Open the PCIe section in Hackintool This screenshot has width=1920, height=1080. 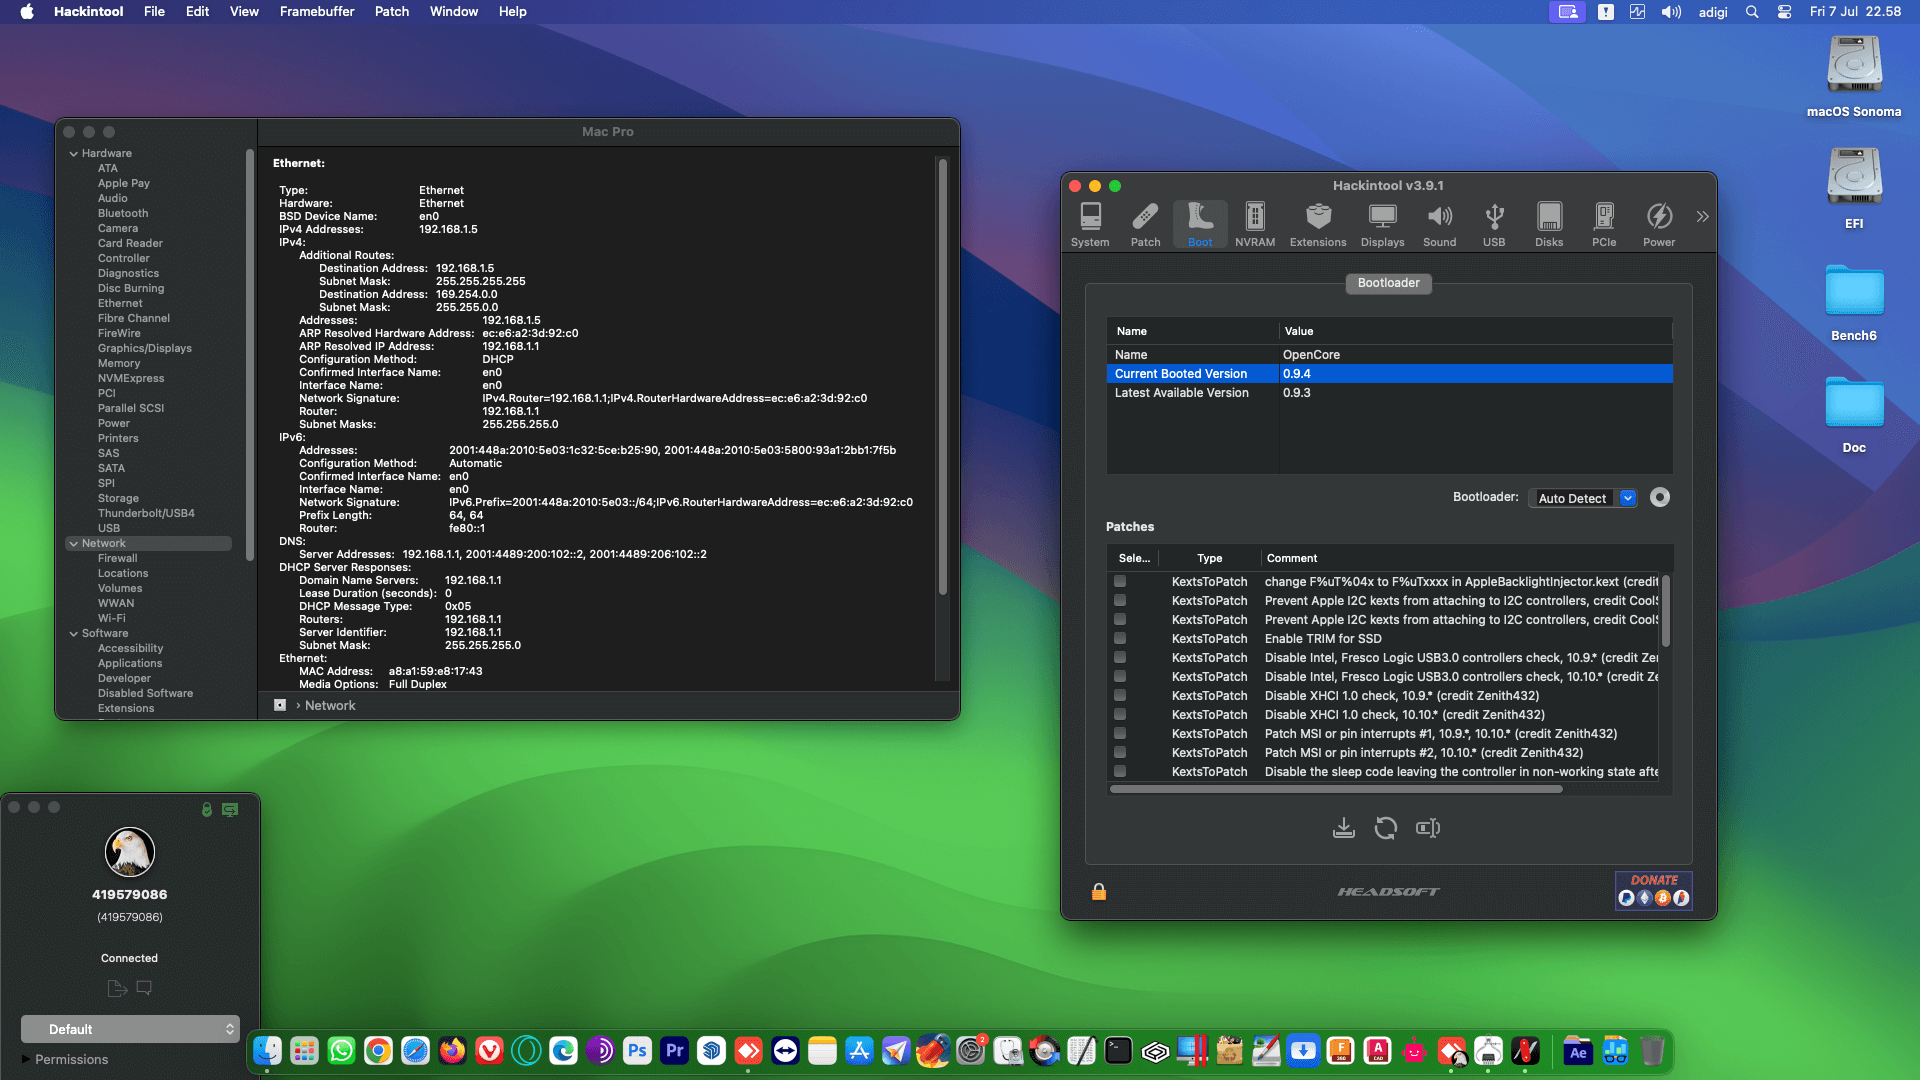point(1604,225)
